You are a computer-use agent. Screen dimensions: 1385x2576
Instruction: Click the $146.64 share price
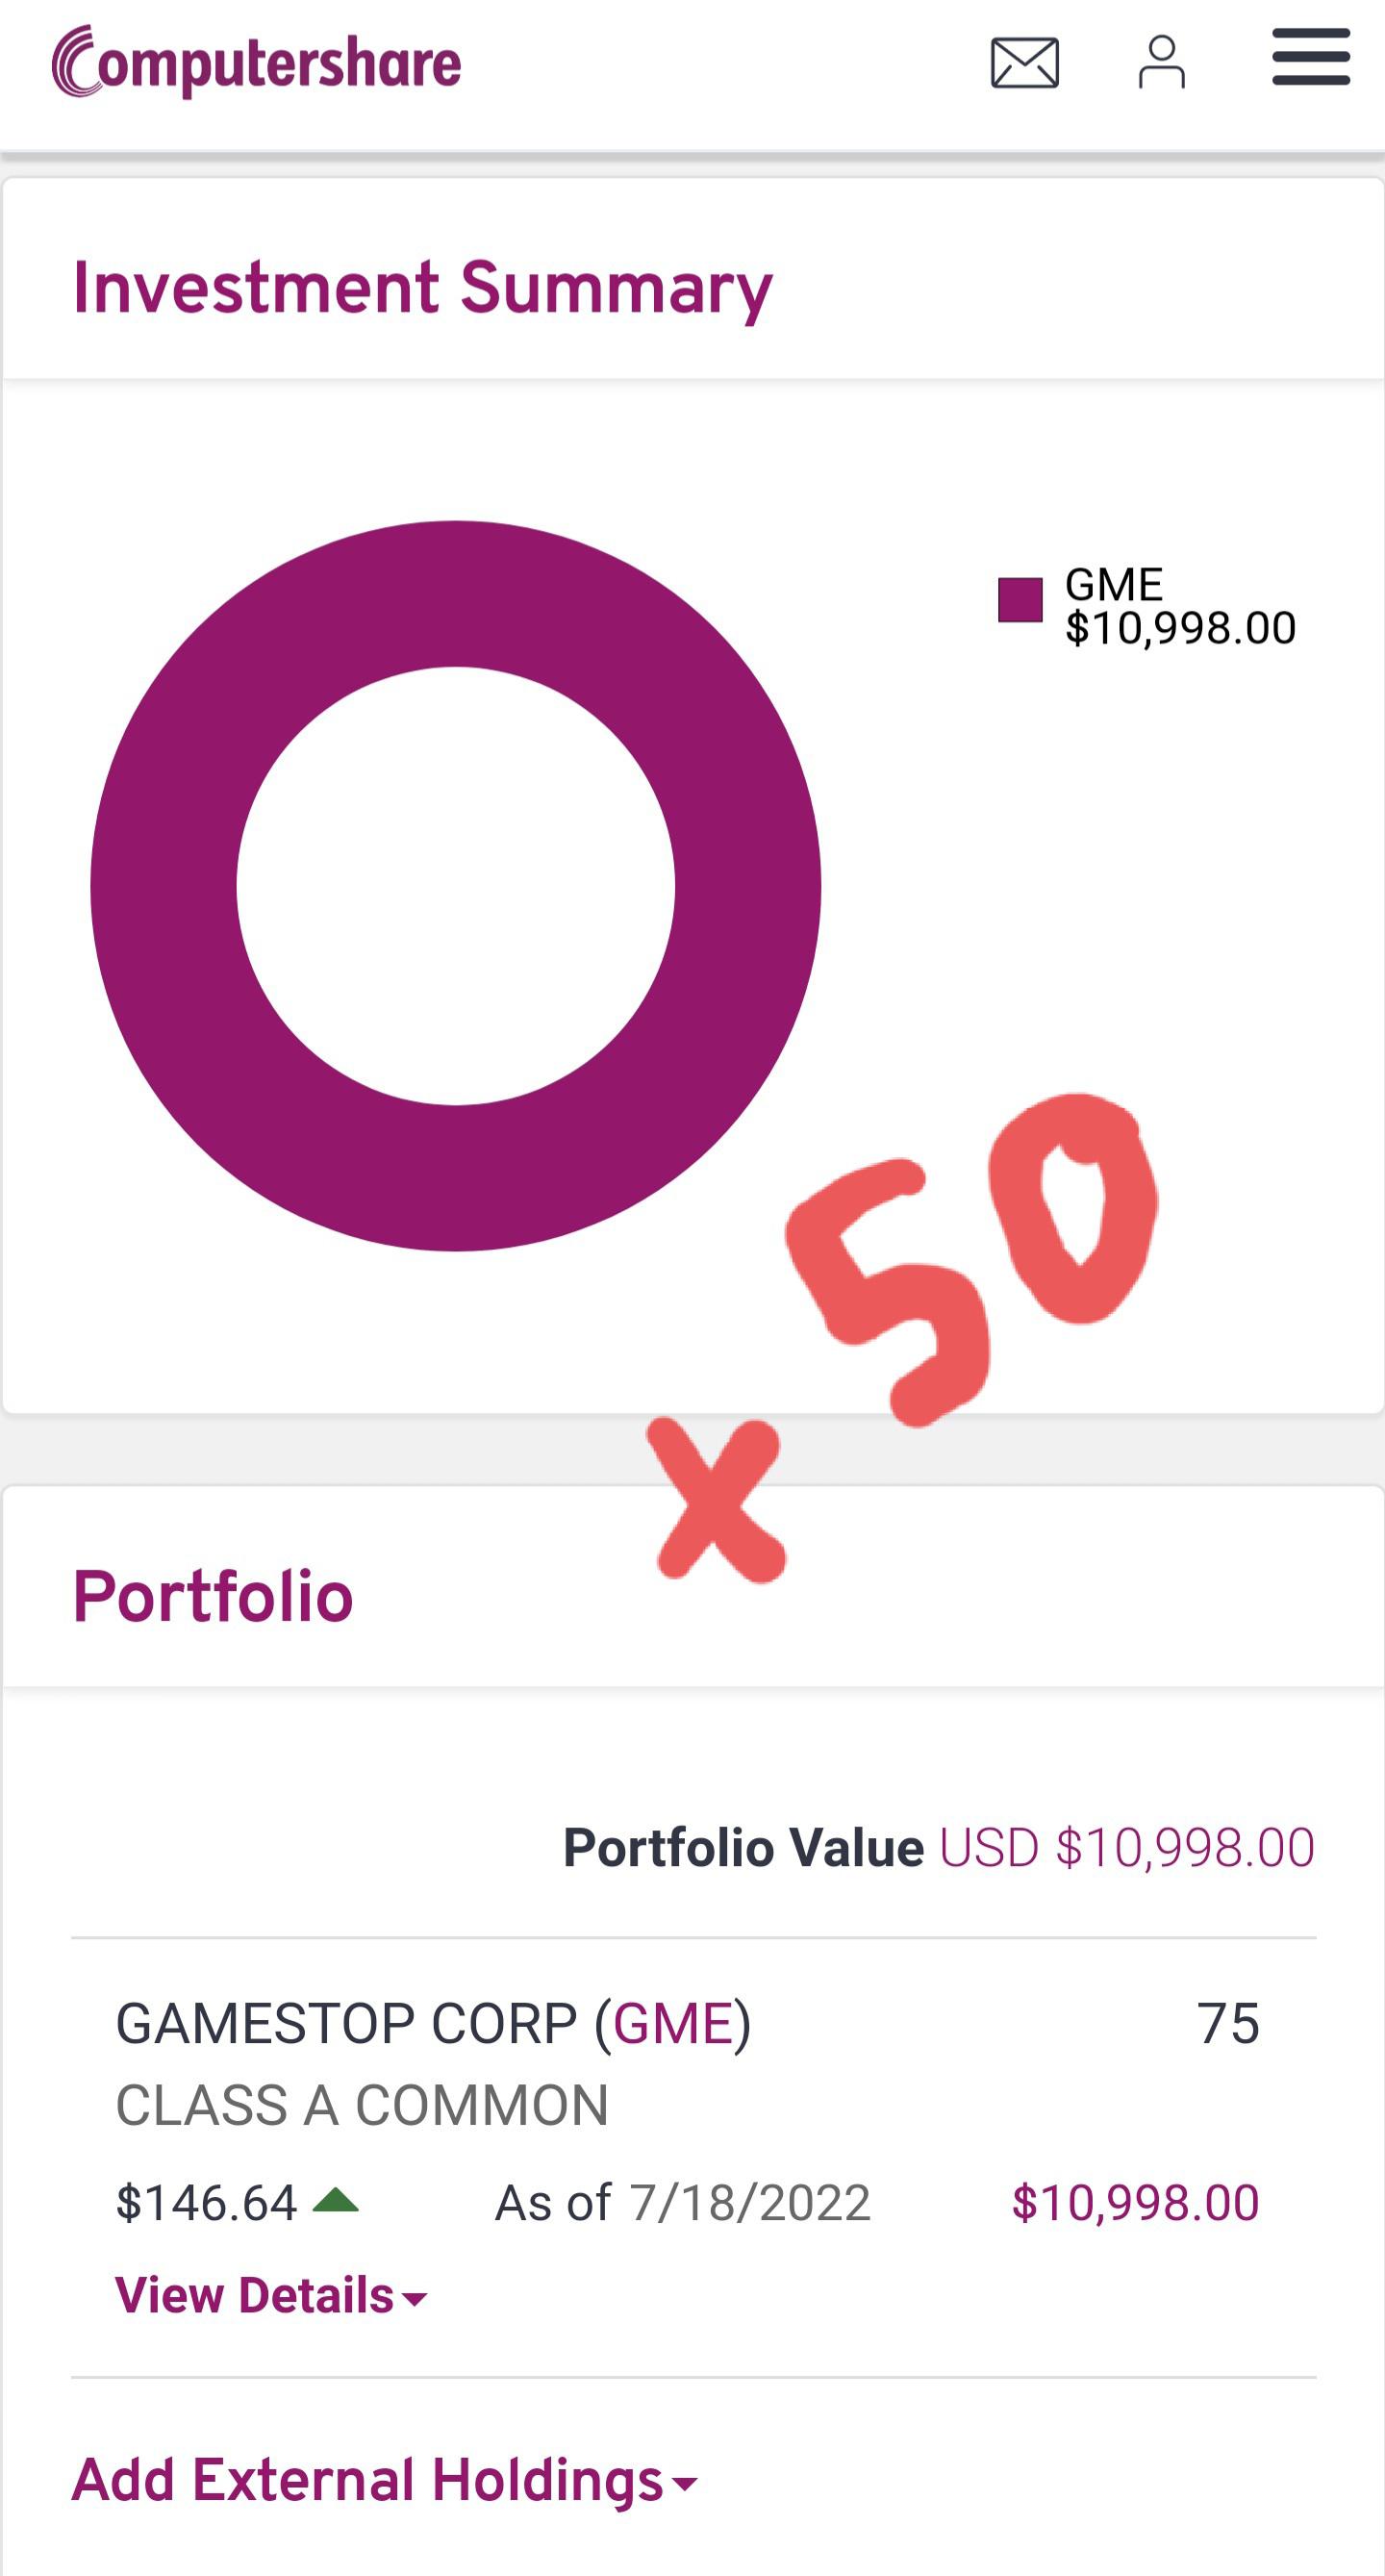click(207, 2202)
